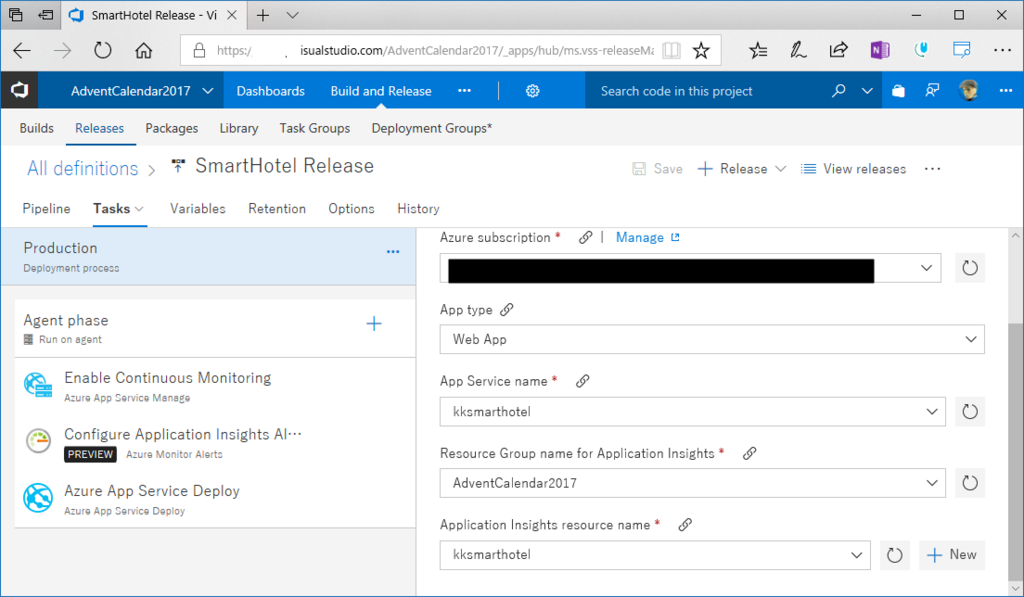The width and height of the screenshot is (1024, 597).
Task: Open Application Insights resource name dropdown
Action: (655, 555)
